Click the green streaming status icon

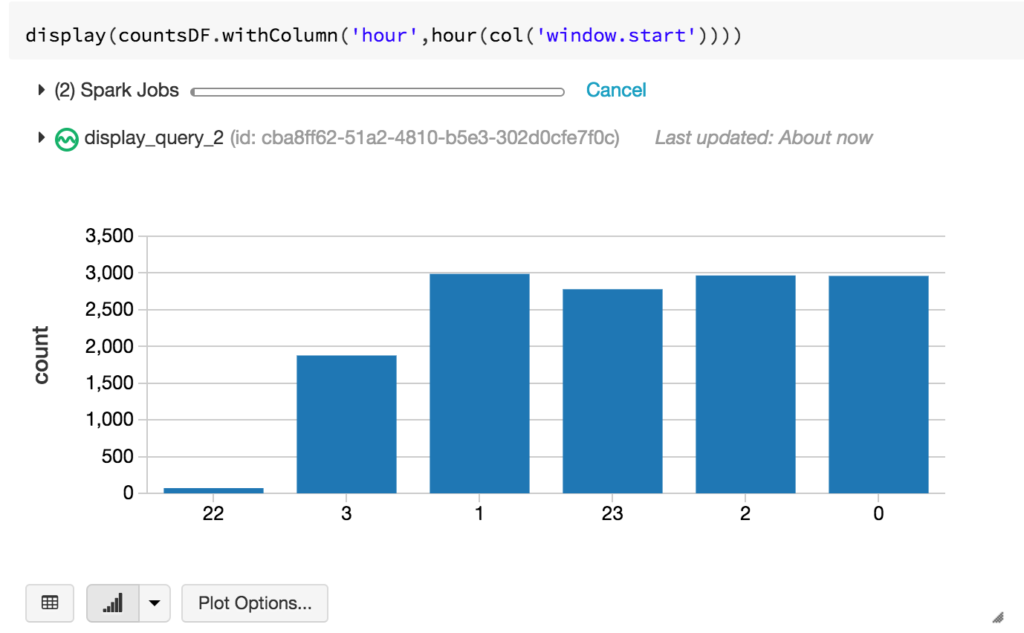[66, 139]
